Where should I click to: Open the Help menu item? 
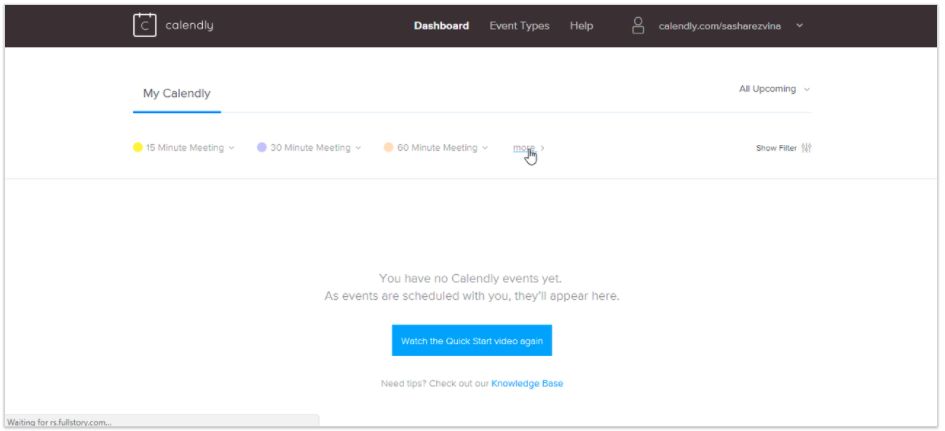581,26
